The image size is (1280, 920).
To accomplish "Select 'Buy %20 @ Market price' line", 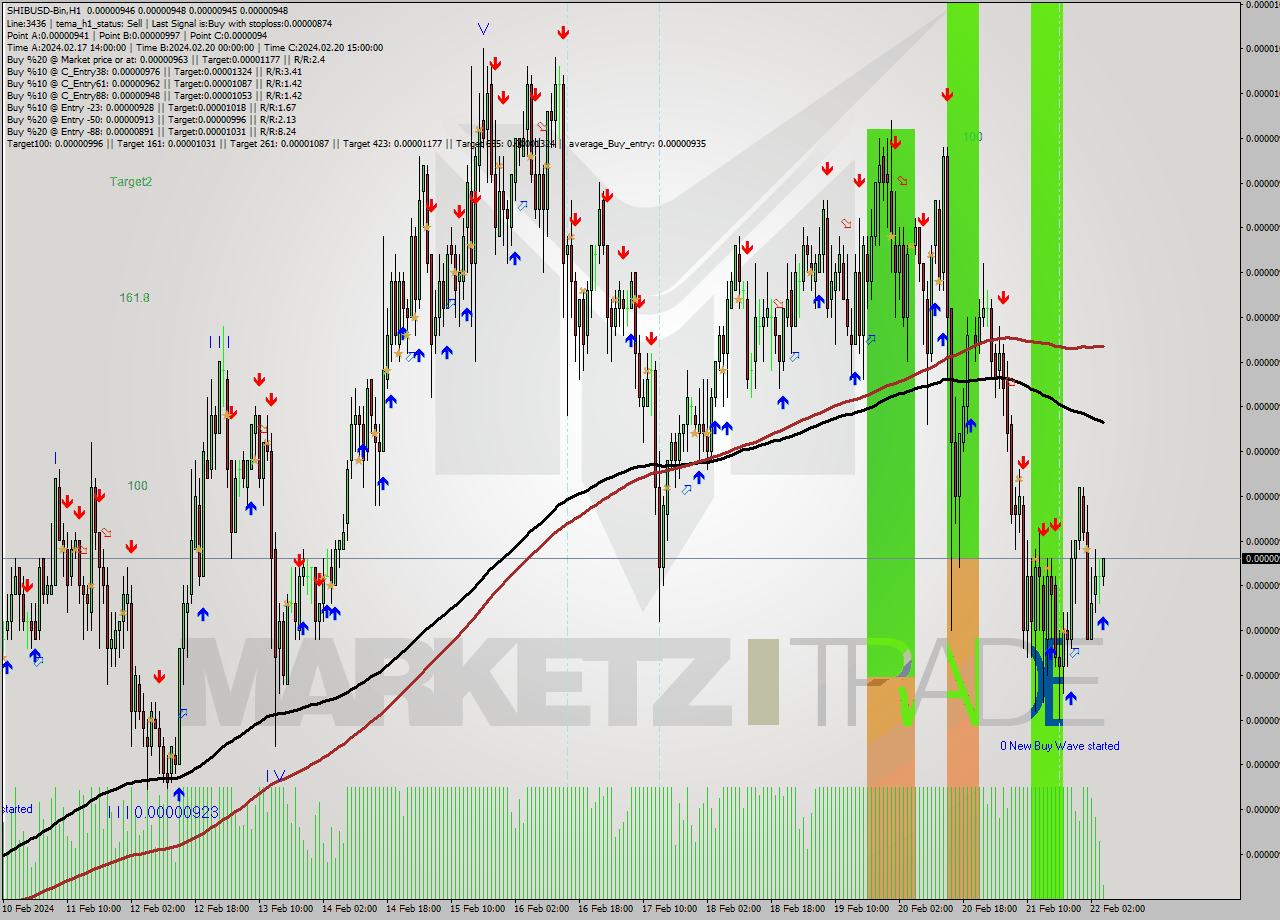I will point(165,59).
